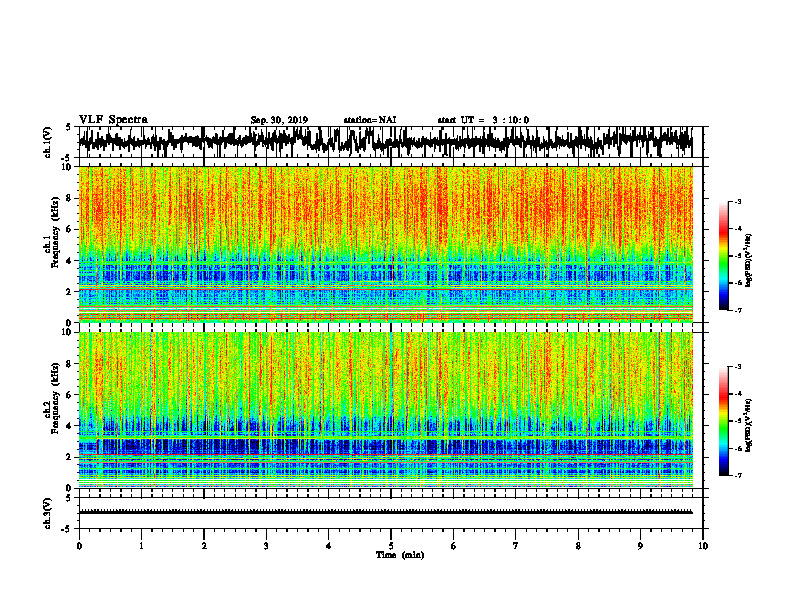This screenshot has width=792, height=612.
Task: Click the "6" kHz tick on ch.1 frequency axis
Action: (x=69, y=229)
